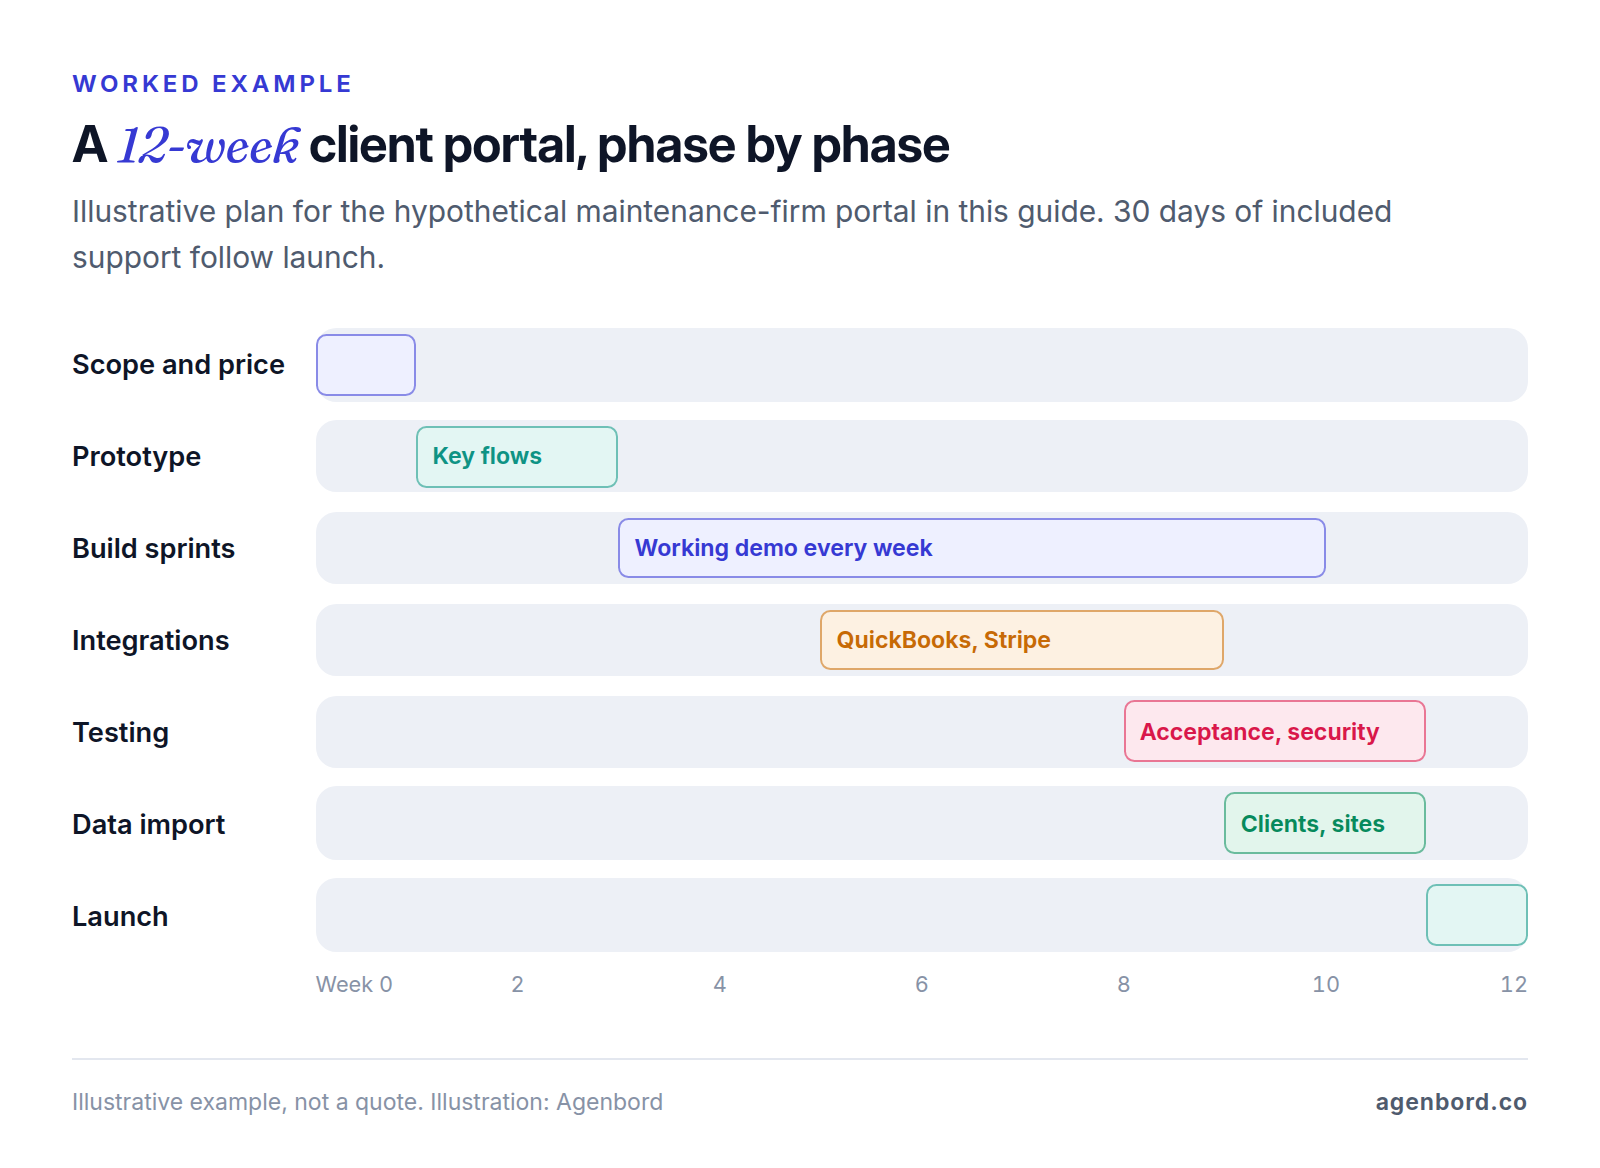Select the Prototype row label
The height and width of the screenshot is (1168, 1600).
point(136,457)
